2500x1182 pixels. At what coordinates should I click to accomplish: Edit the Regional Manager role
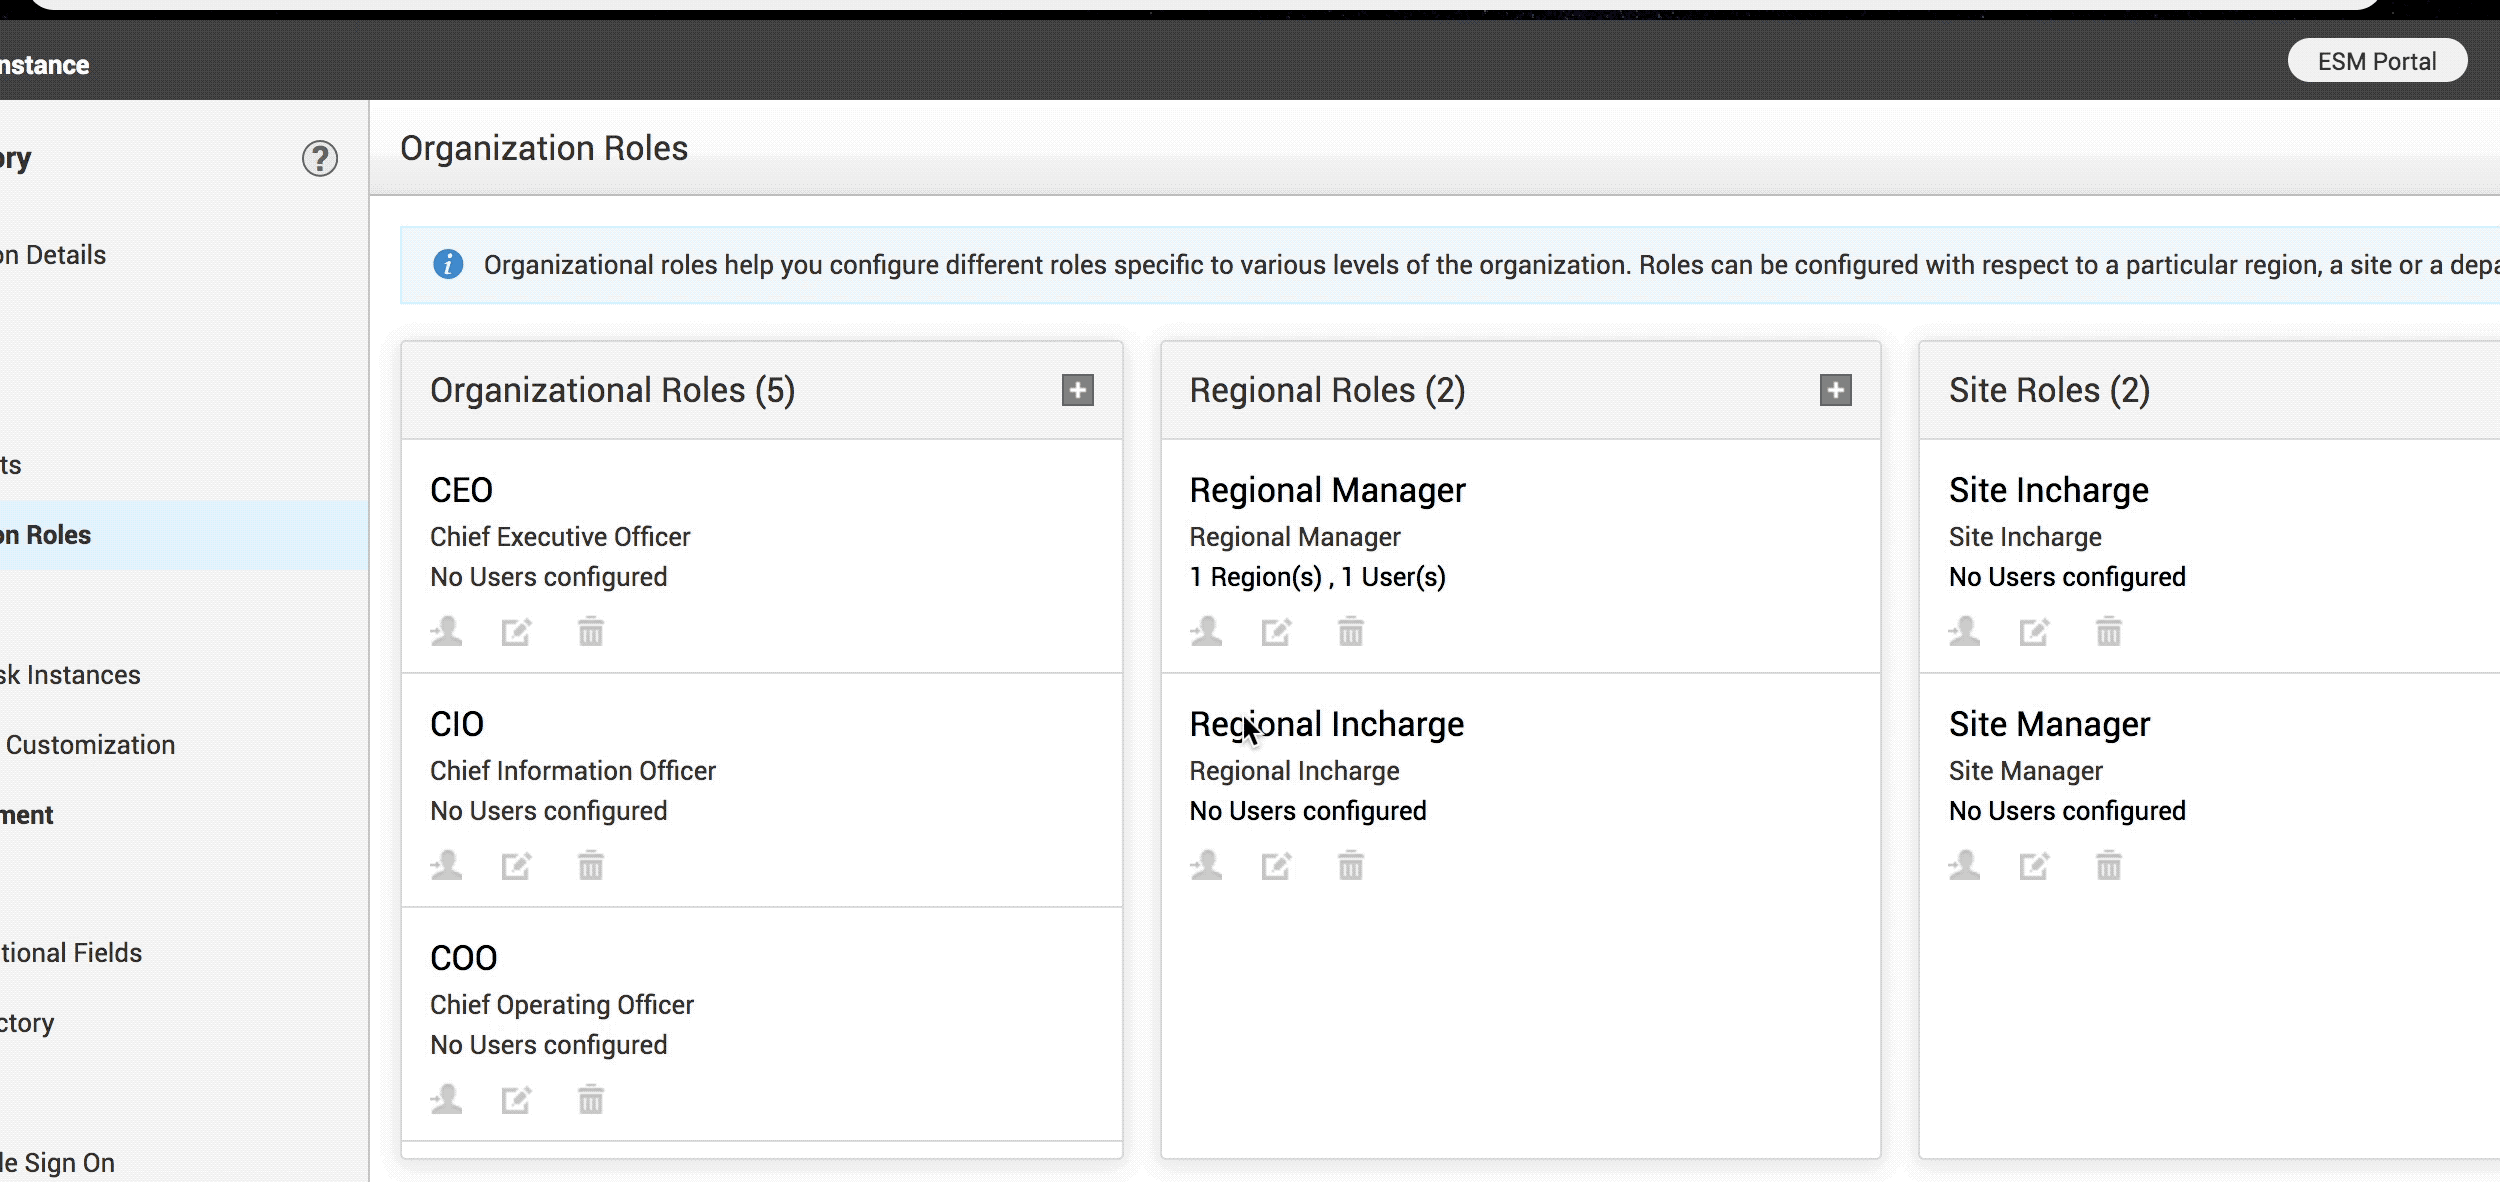point(1276,632)
